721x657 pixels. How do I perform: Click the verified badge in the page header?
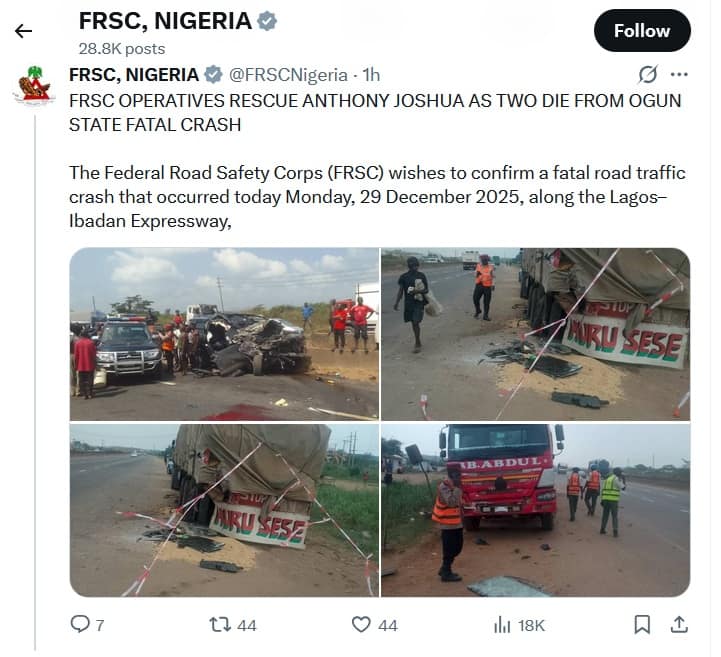[267, 21]
